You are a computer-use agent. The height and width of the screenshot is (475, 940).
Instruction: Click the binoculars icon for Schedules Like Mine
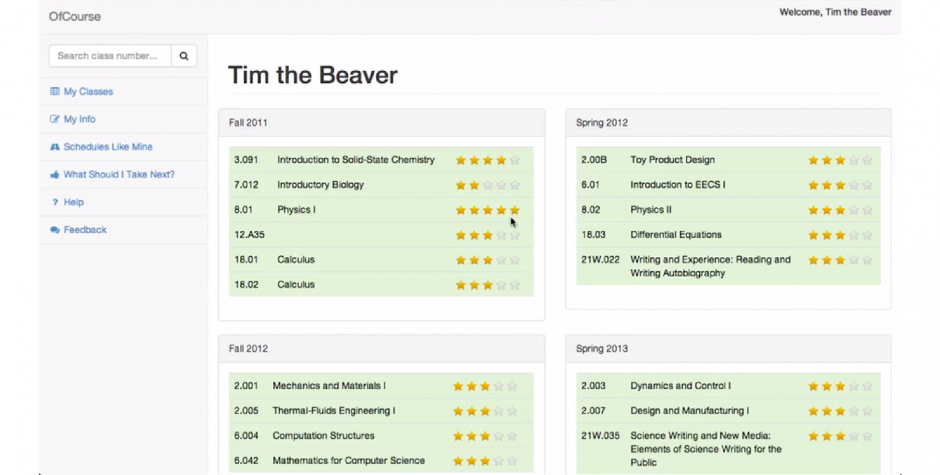pyautogui.click(x=55, y=147)
